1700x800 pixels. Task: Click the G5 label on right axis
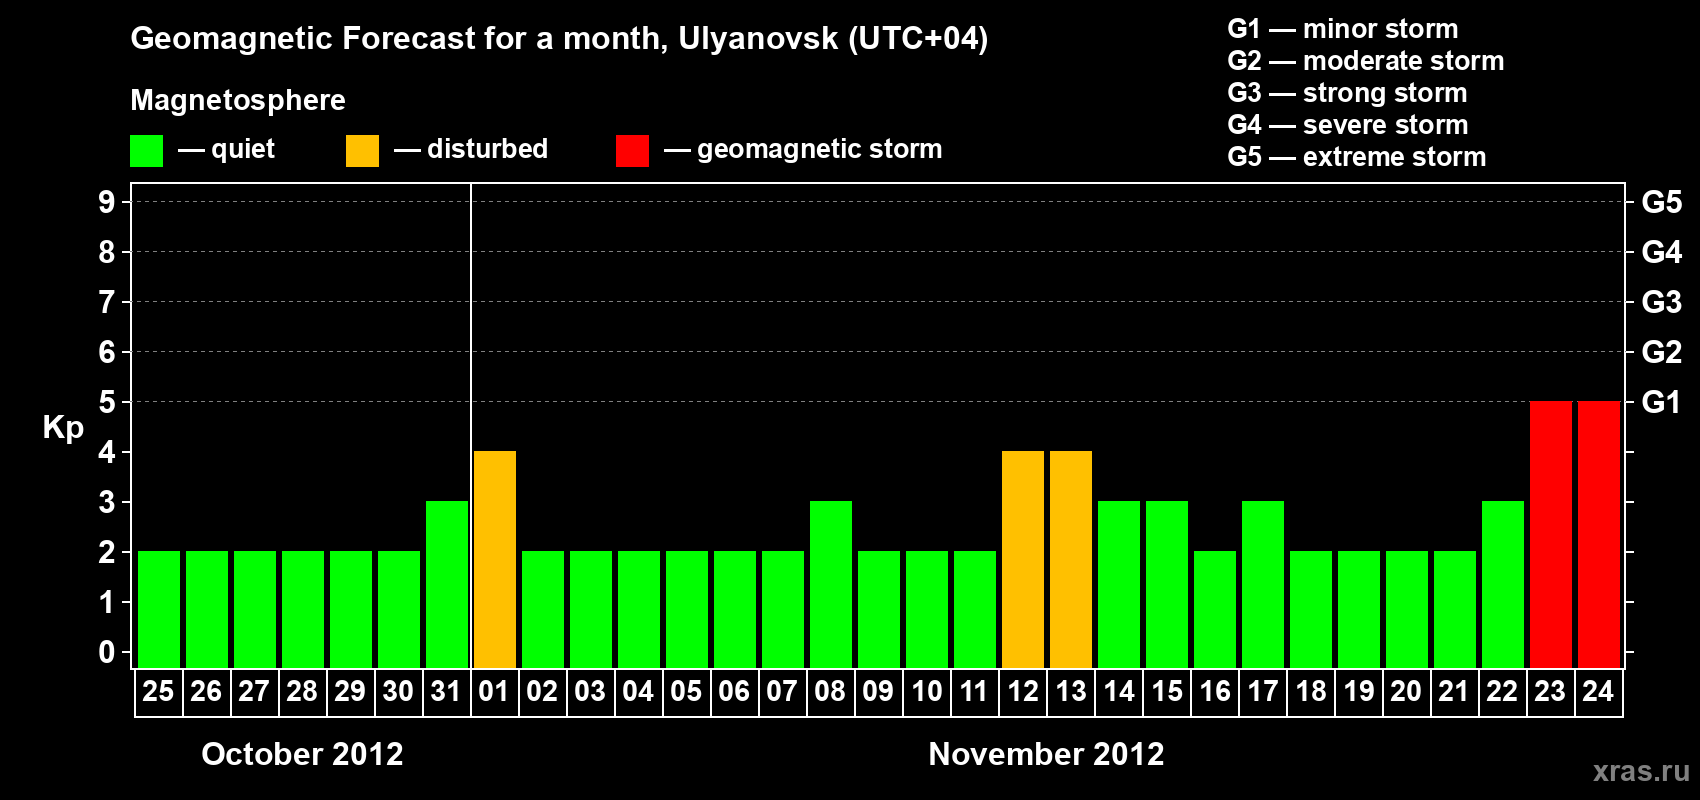tap(1662, 202)
